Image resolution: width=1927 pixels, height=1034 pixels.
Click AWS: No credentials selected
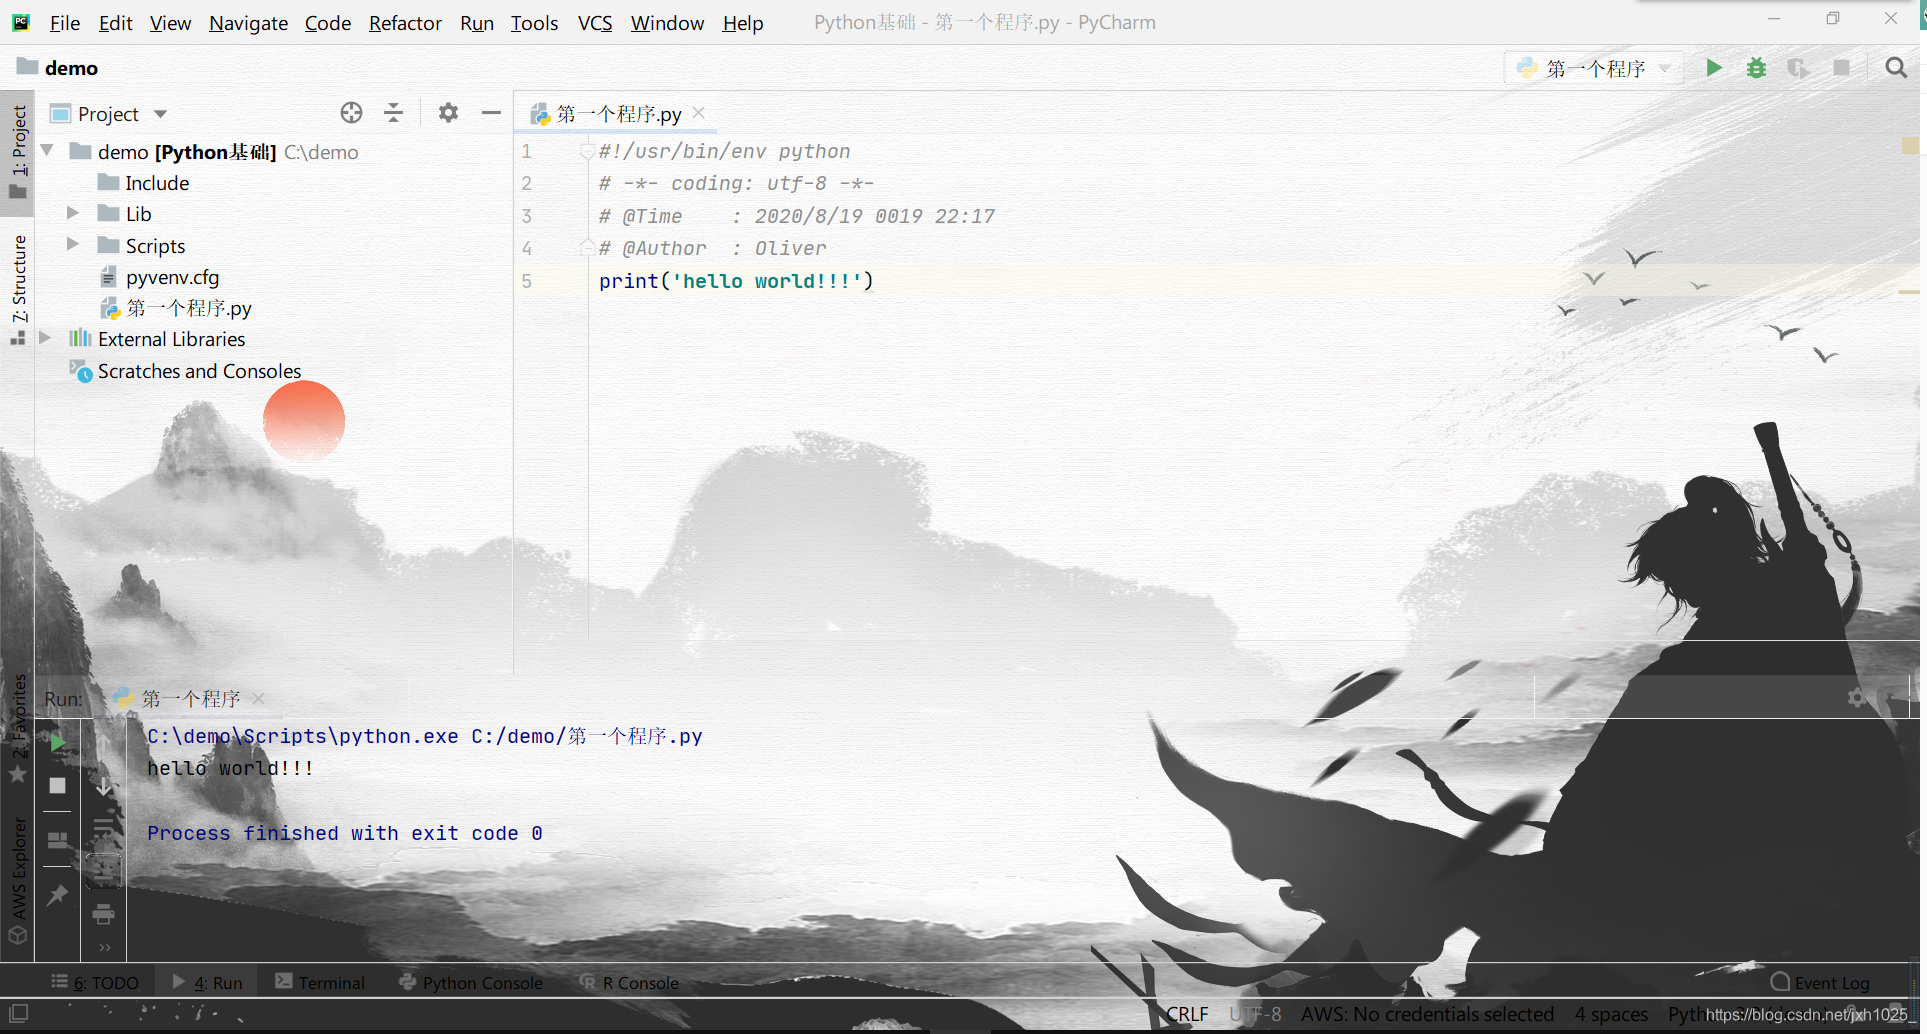[1427, 1014]
